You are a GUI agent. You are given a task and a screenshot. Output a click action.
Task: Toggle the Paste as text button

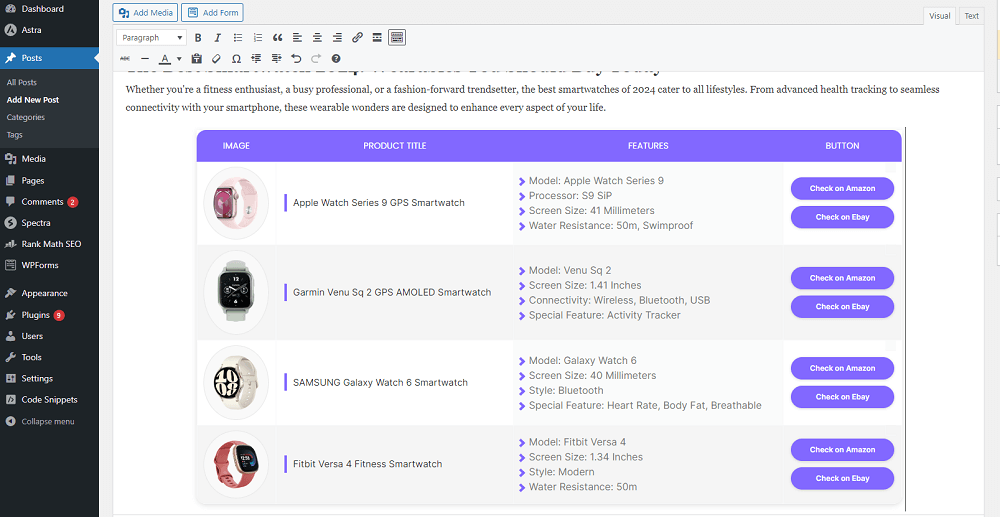pyautogui.click(x=196, y=59)
